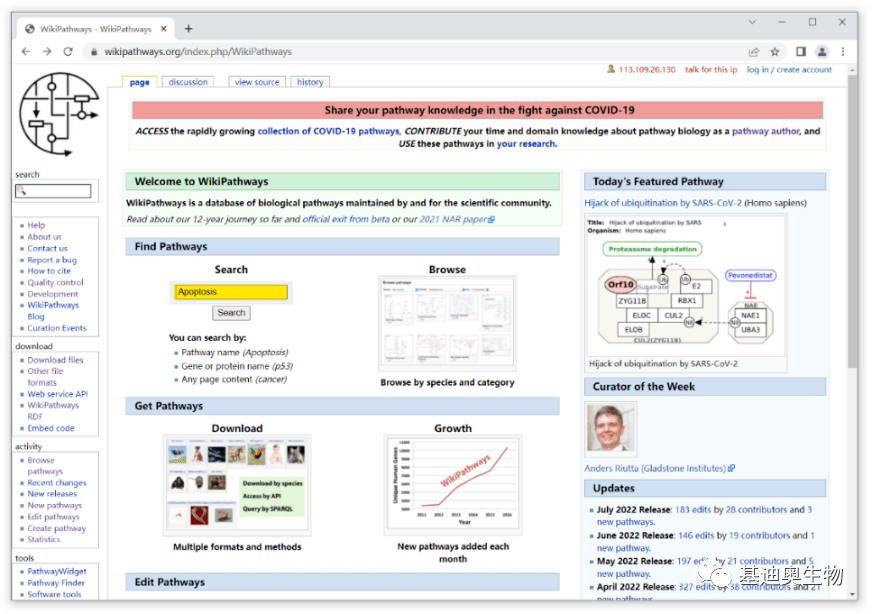Click the WikiPathways logo
Screen dimensions: 872x614
click(58, 116)
